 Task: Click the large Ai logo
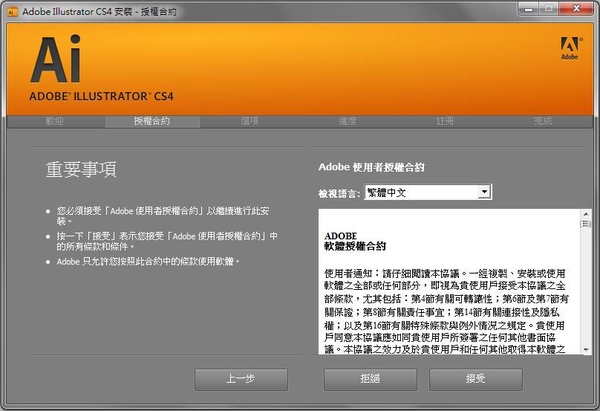click(x=56, y=59)
